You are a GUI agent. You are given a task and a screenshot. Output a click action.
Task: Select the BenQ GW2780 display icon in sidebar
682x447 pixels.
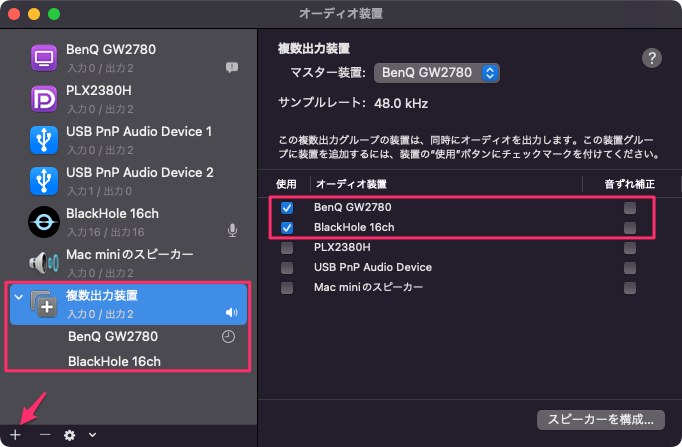(44, 58)
